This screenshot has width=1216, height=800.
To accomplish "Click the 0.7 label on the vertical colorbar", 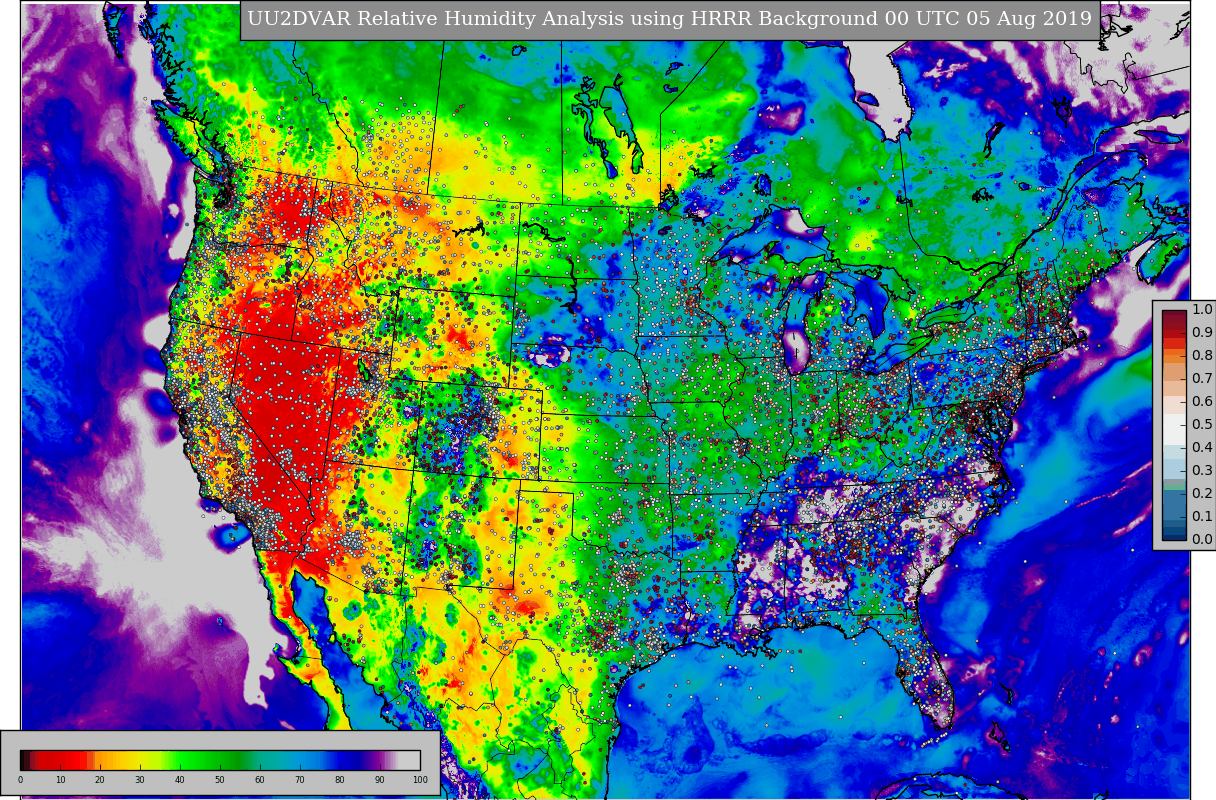I will click(x=1202, y=378).
